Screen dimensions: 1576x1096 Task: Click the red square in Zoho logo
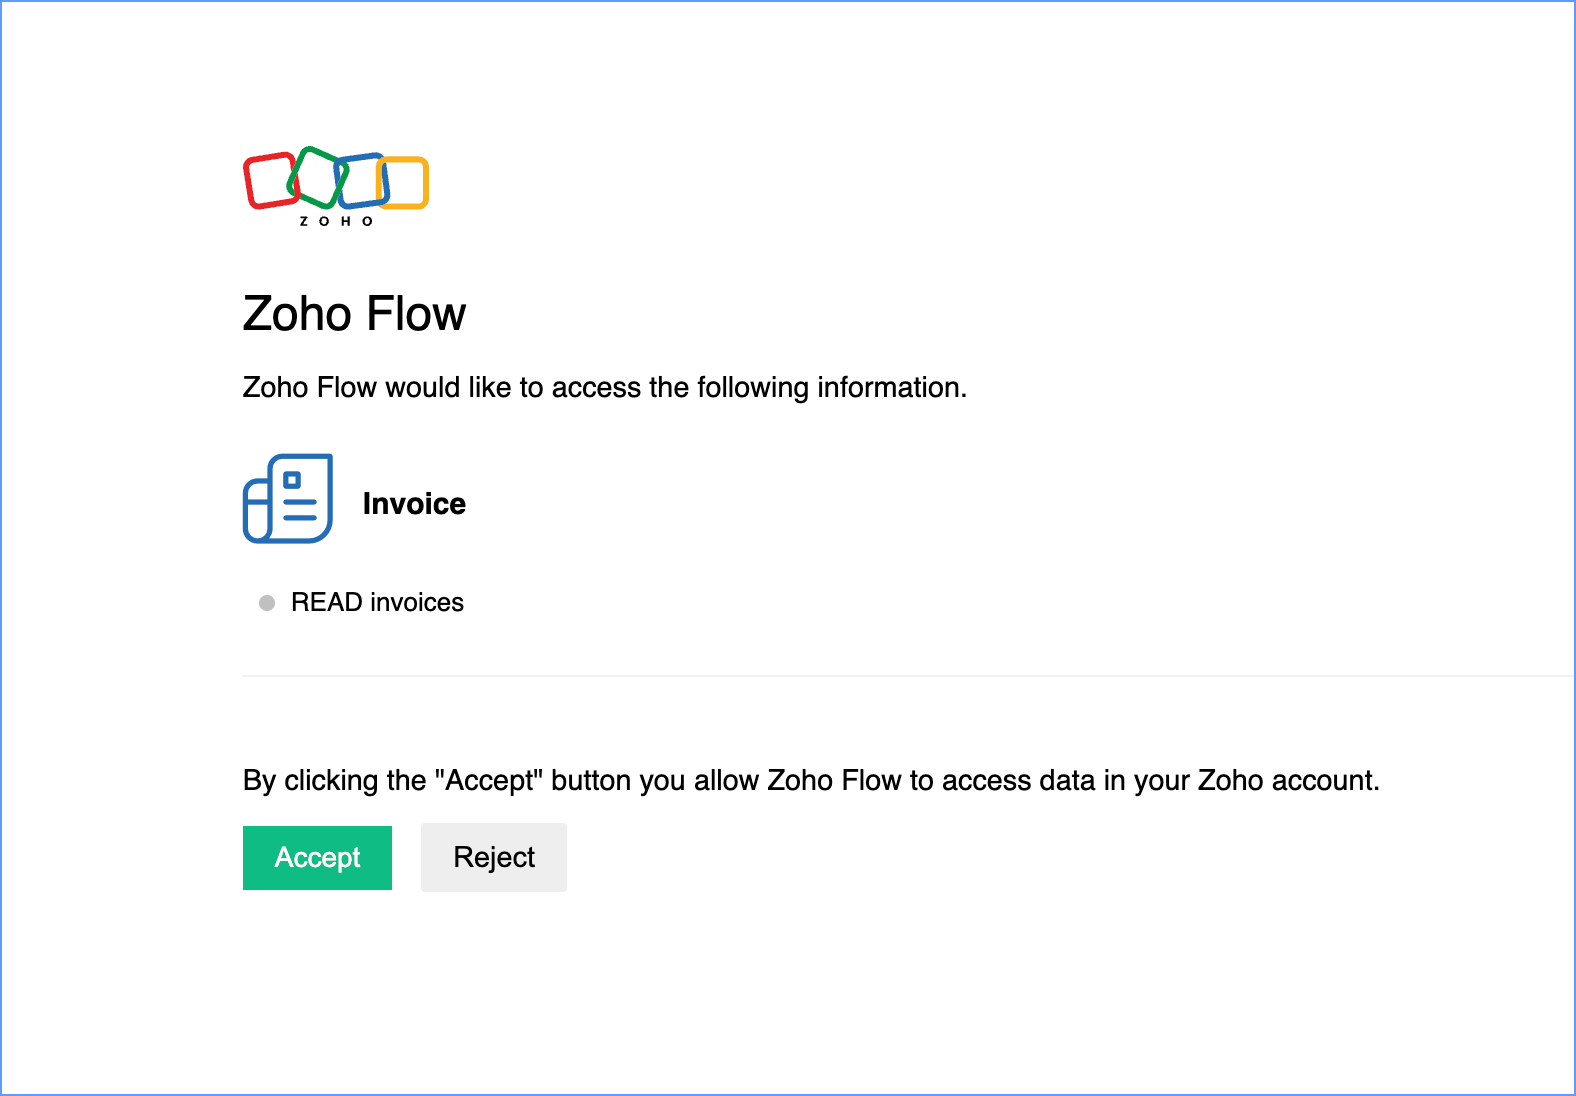point(269,181)
